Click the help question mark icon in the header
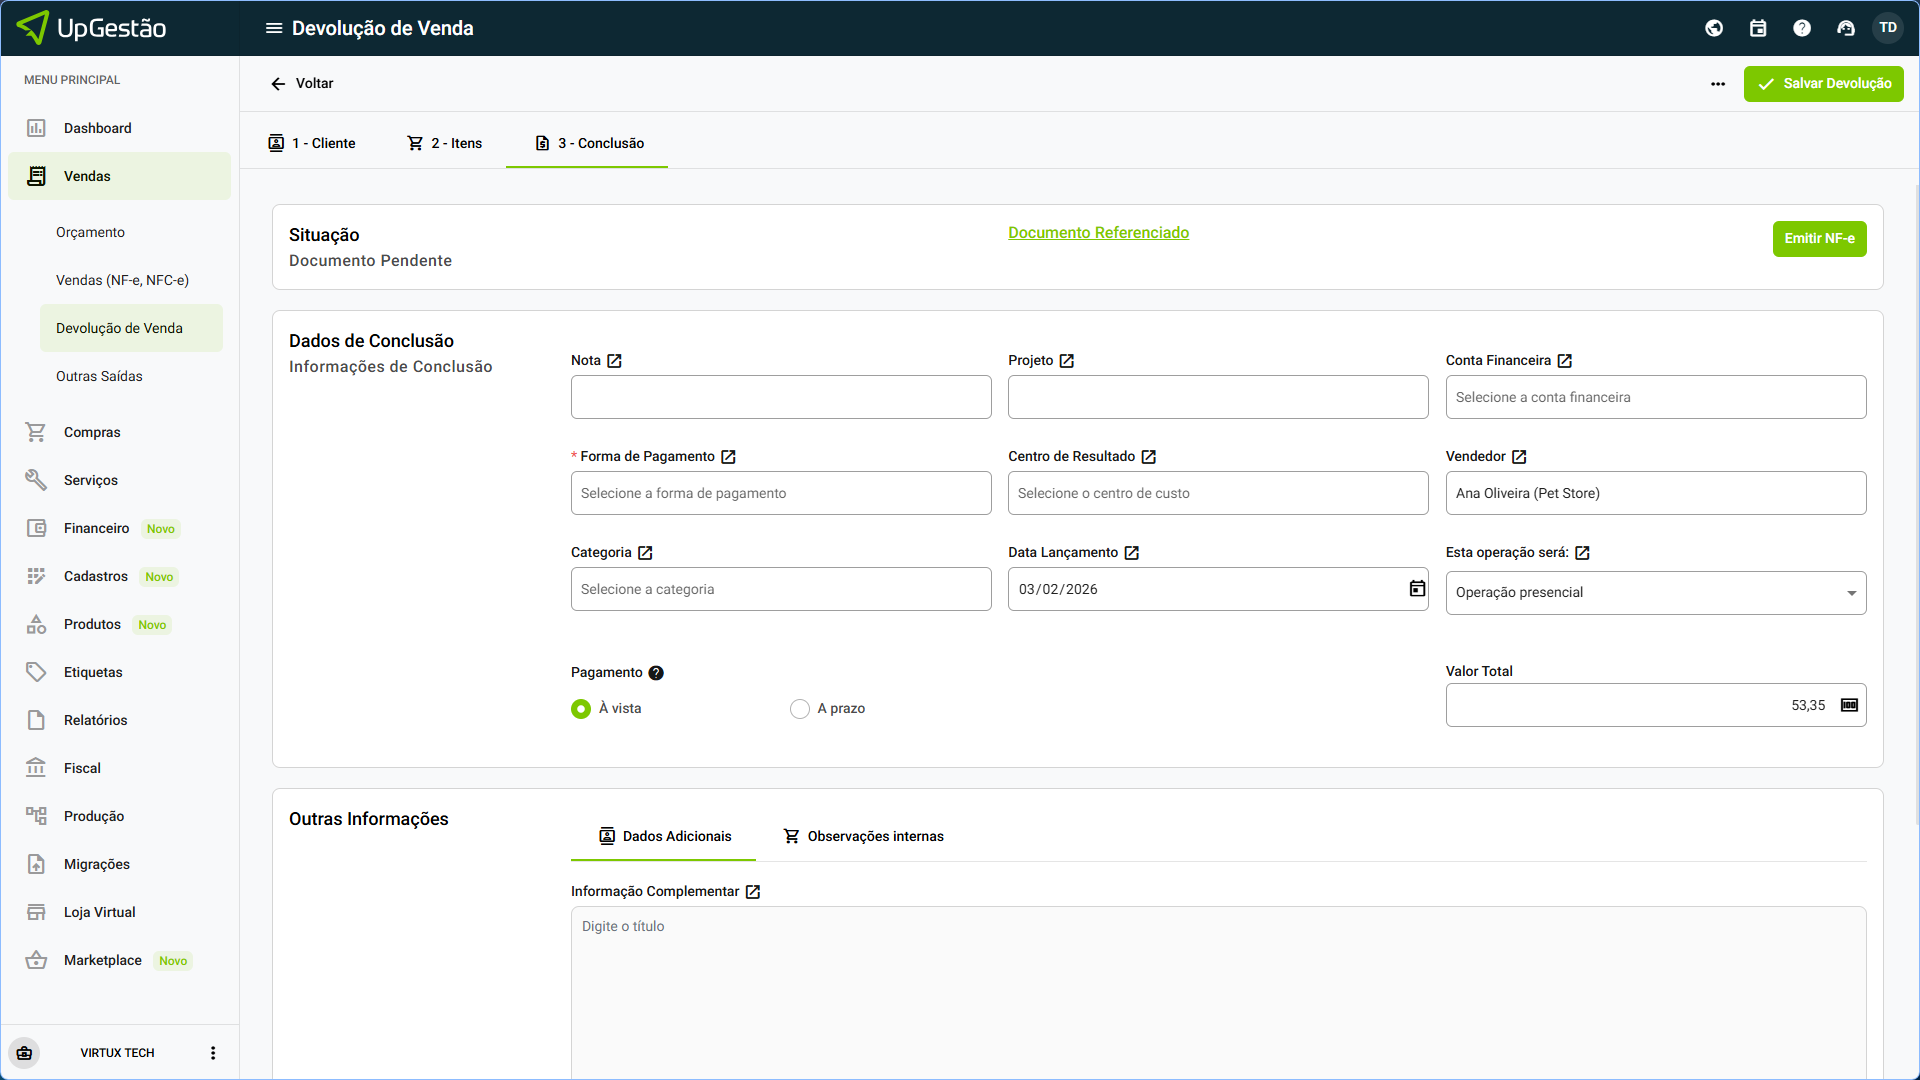 (x=1802, y=28)
